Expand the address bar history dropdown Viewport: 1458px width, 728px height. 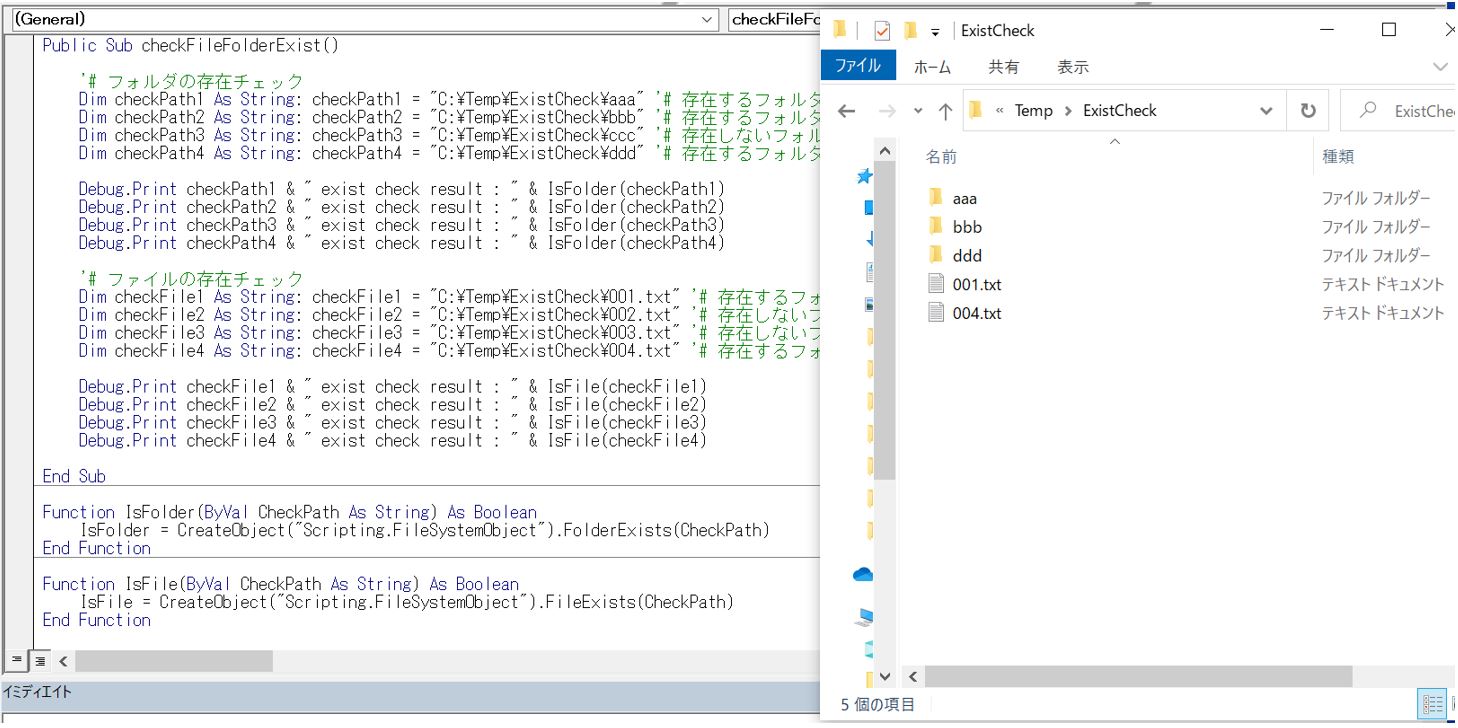(1267, 111)
